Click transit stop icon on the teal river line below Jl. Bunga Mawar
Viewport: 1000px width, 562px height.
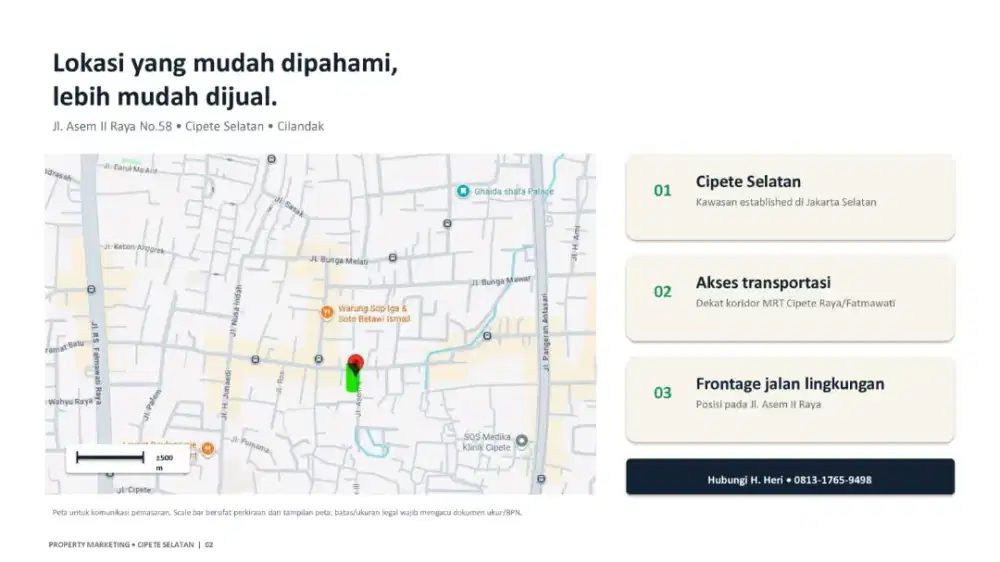click(x=487, y=336)
